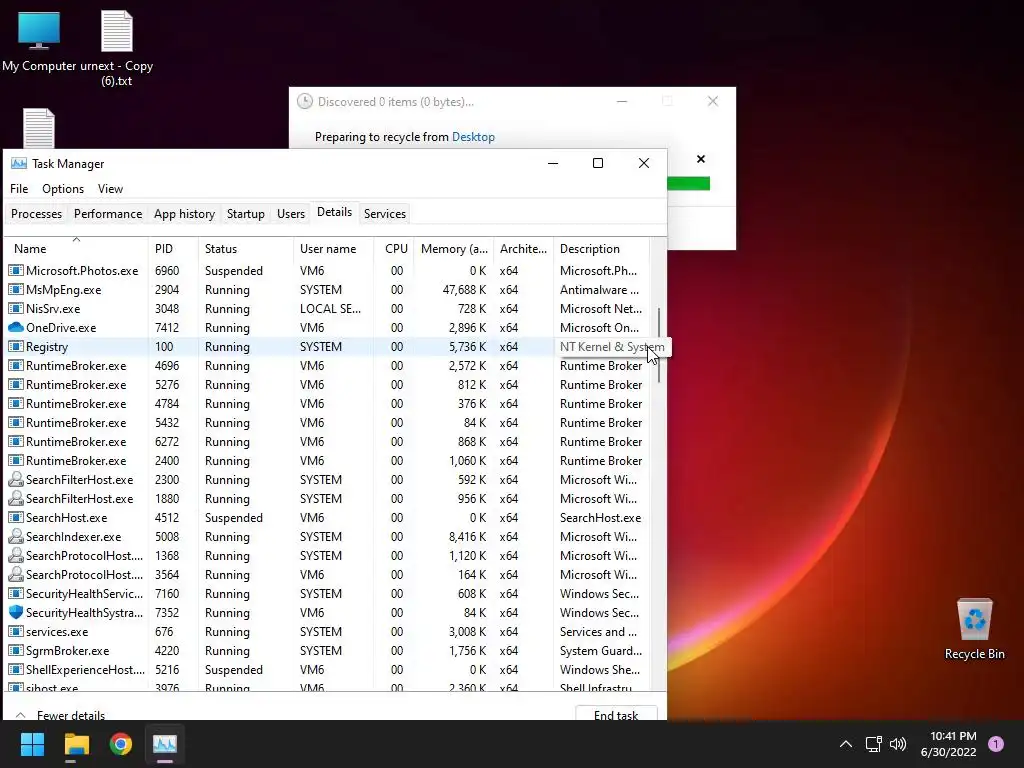This screenshot has width=1024, height=768.
Task: Select the RuntimeBroker.exe row with PID 2400
Action: pyautogui.click(x=328, y=460)
